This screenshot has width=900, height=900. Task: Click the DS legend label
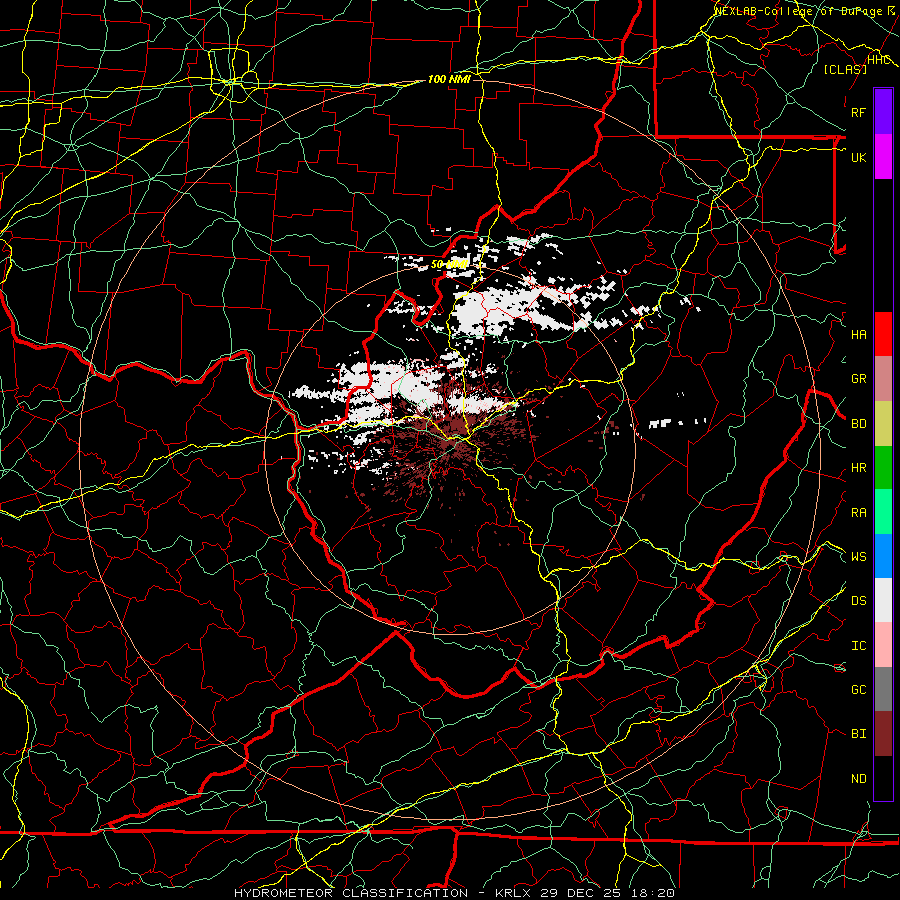858,601
